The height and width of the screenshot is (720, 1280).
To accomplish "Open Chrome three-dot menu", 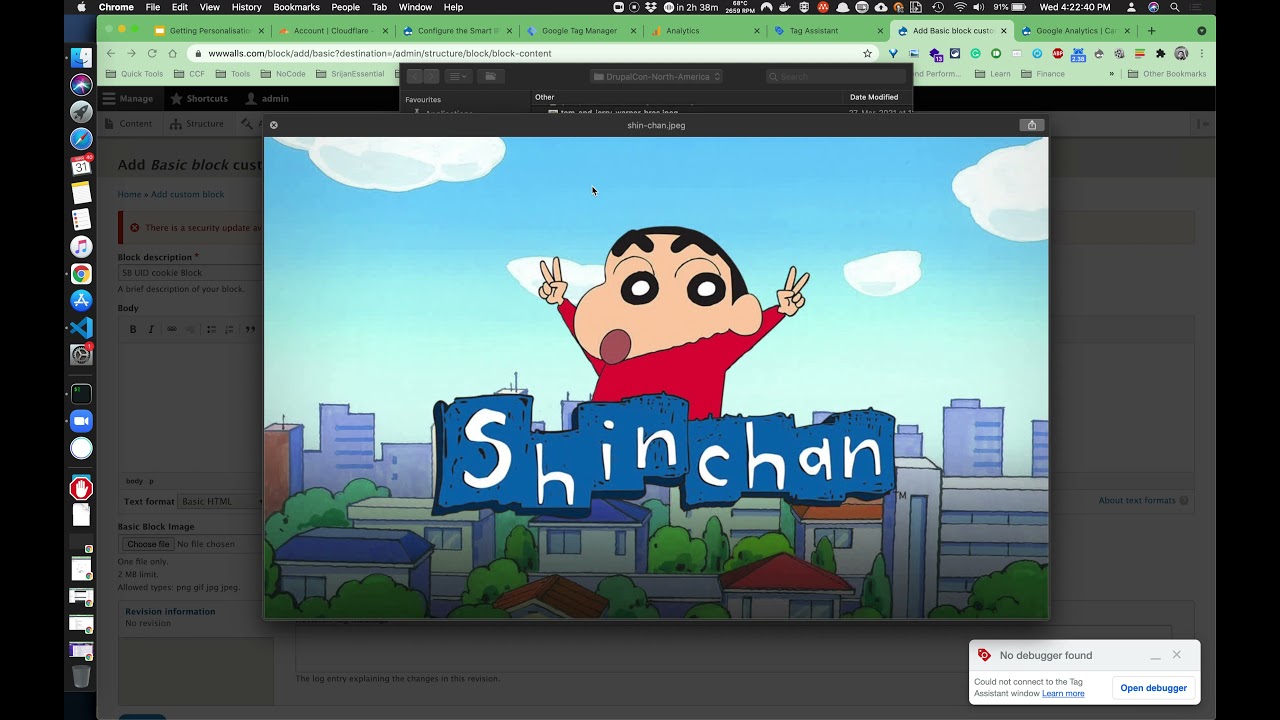I will 1201,53.
